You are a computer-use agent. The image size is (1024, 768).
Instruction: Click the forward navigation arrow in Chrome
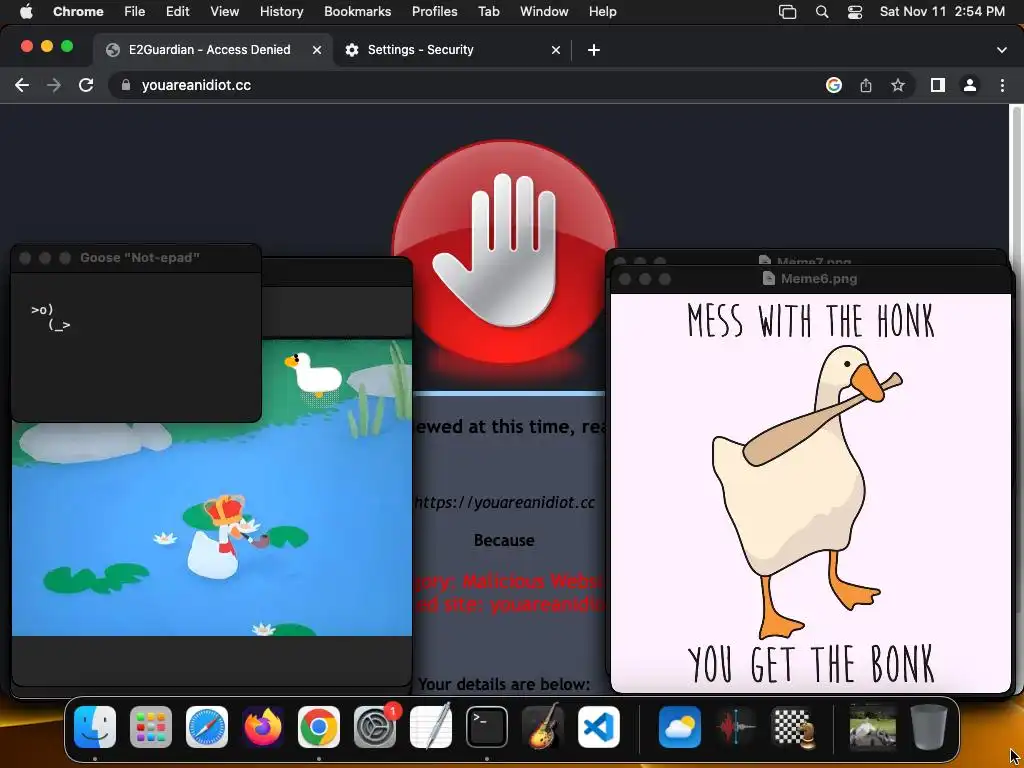54,85
